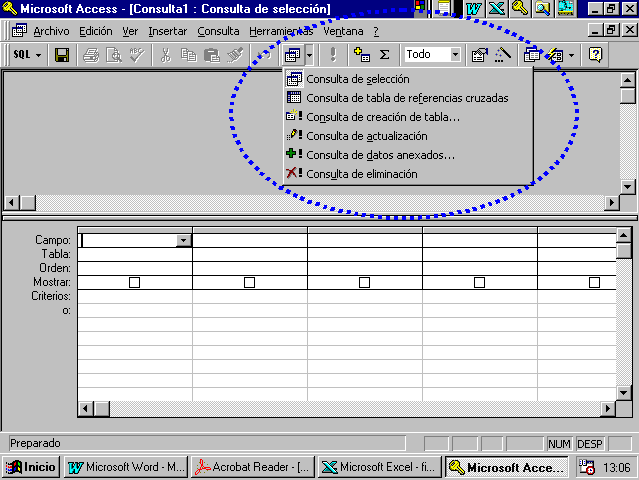Image resolution: width=639 pixels, height=480 pixels.
Task: Open the Properties toolbar icon
Action: 480,55
